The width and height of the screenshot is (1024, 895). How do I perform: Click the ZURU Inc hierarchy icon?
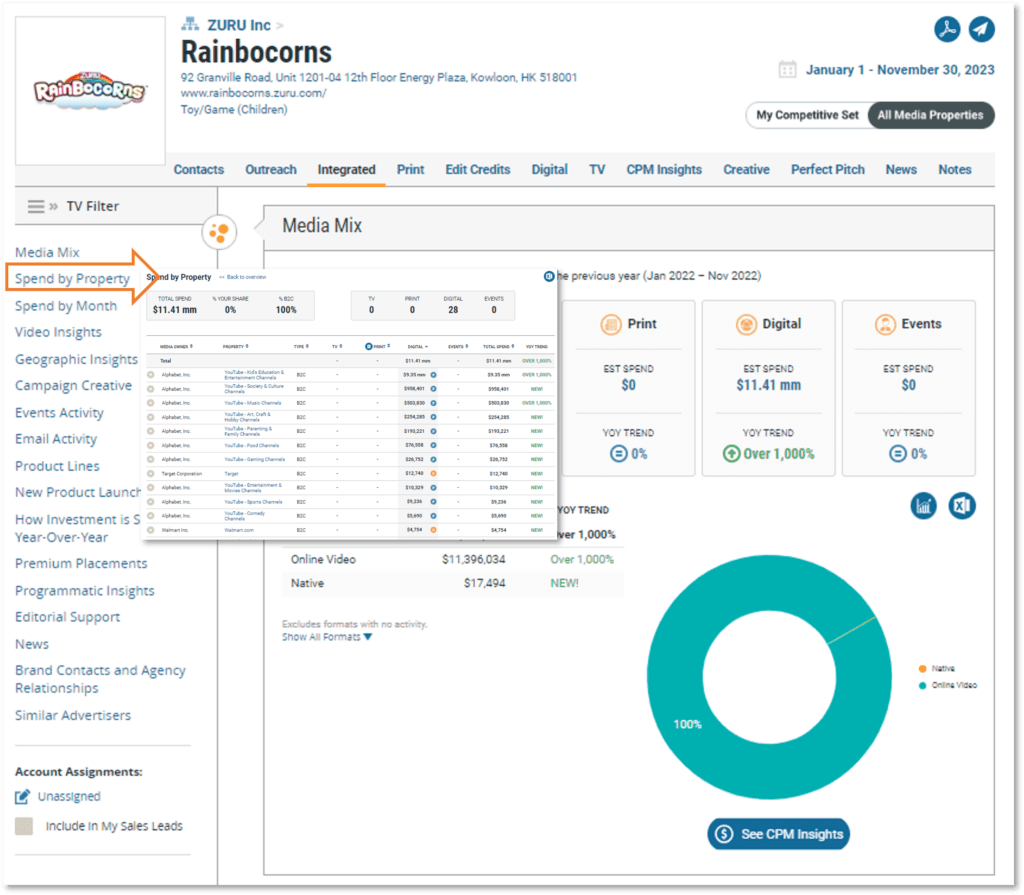click(190, 25)
